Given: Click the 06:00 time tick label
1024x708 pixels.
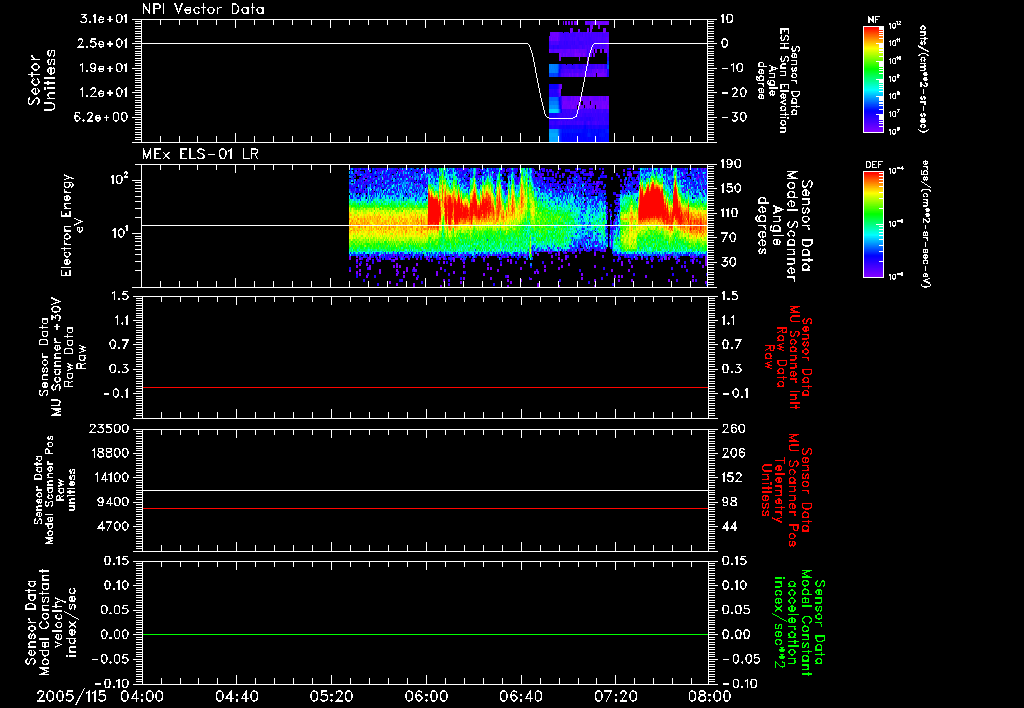Looking at the screenshot, I should tap(426, 696).
